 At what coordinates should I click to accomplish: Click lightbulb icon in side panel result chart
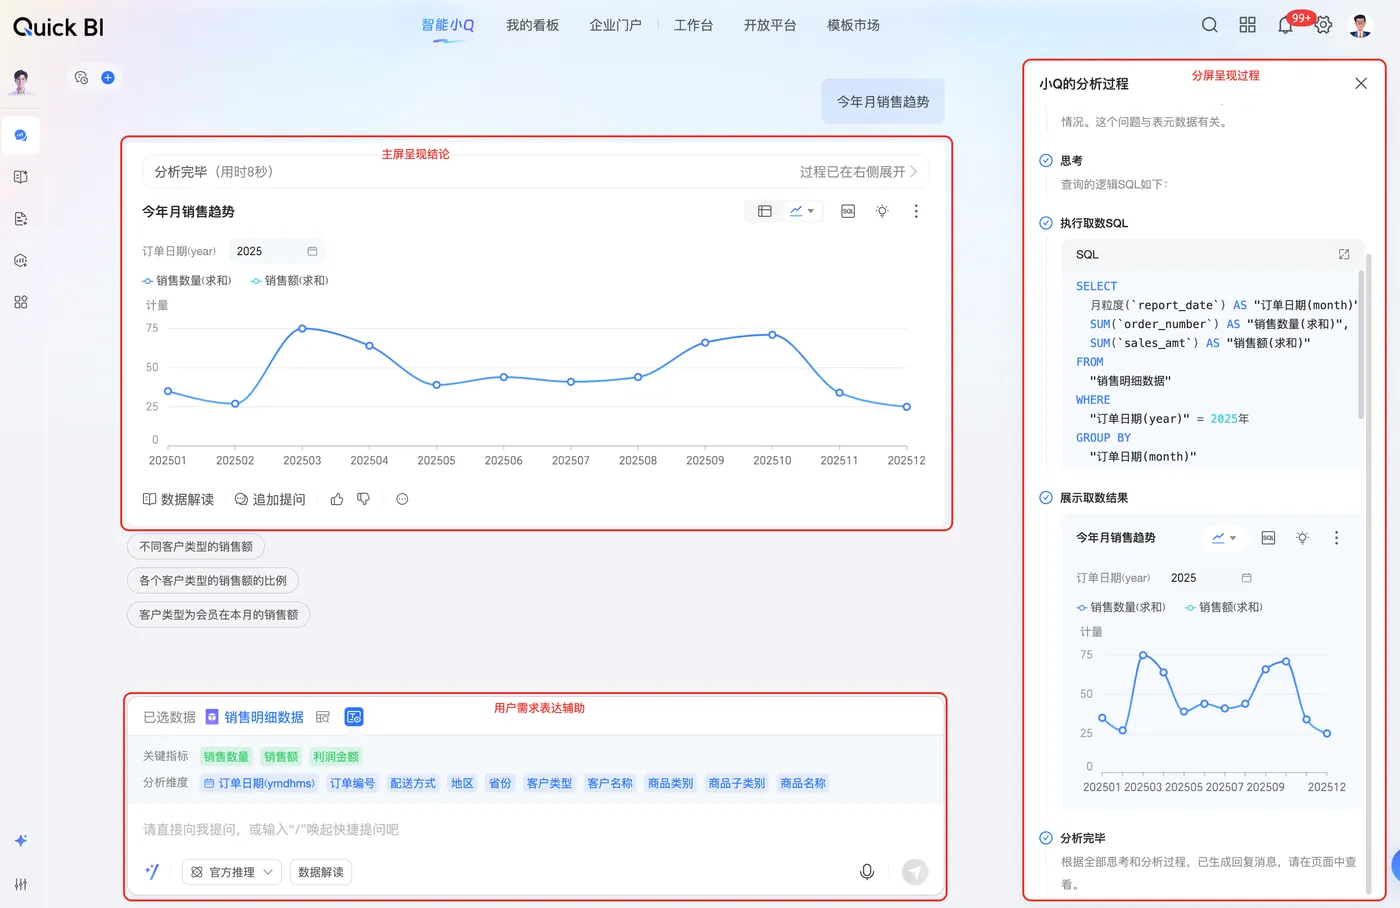coord(1302,538)
